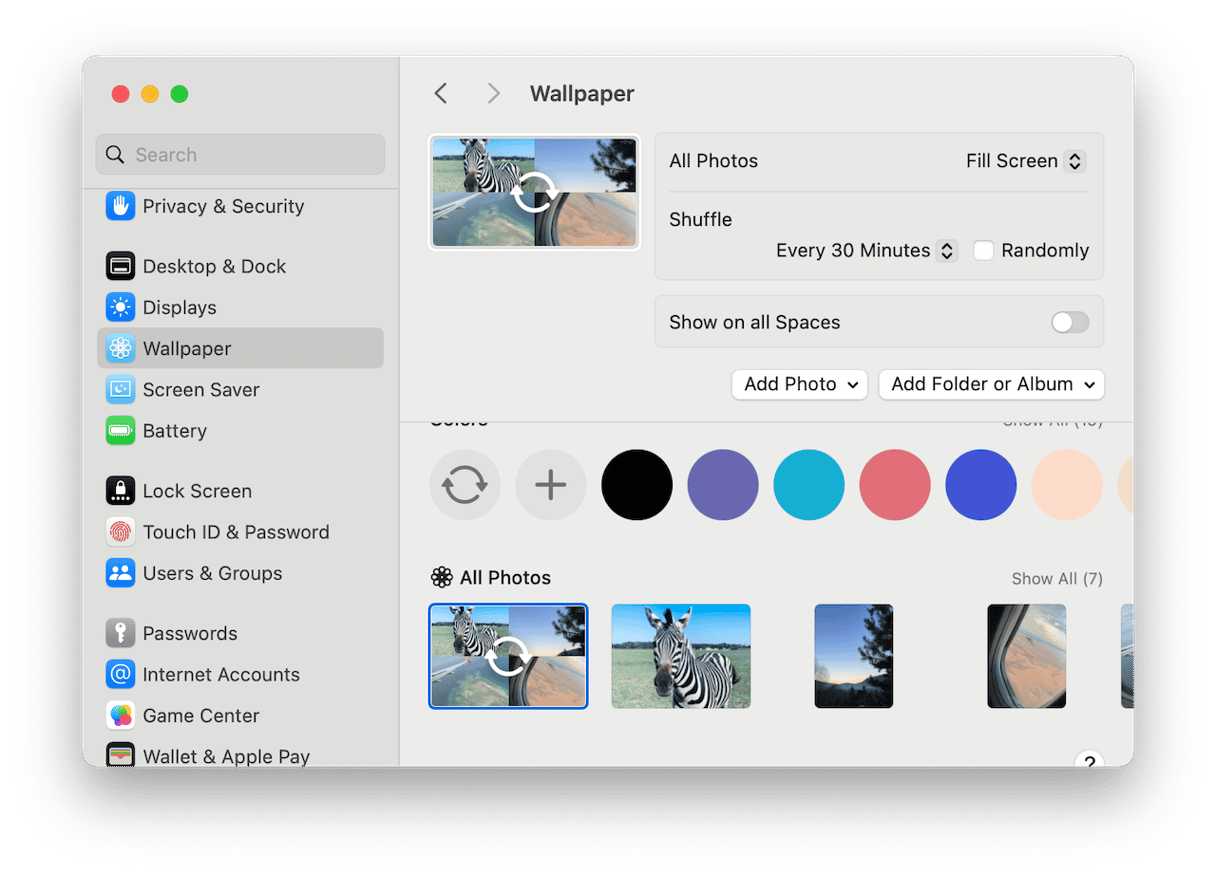Click Show All (7) for All Photos

(x=1056, y=578)
